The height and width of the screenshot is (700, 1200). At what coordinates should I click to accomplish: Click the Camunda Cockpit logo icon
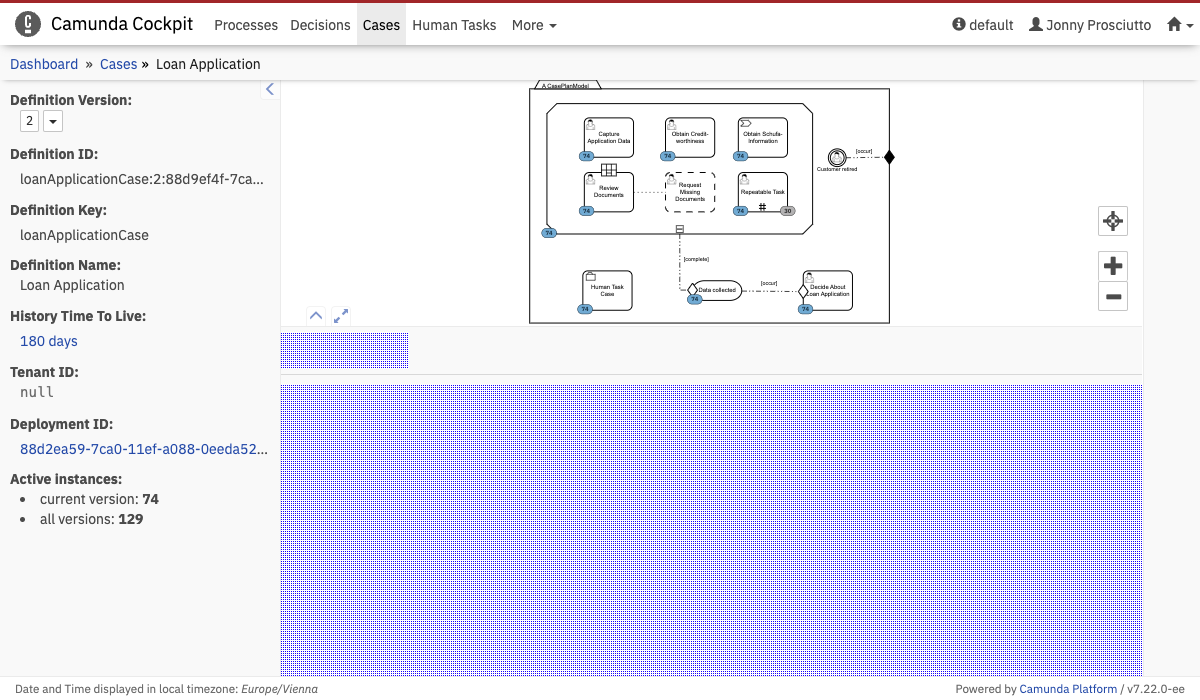(29, 24)
